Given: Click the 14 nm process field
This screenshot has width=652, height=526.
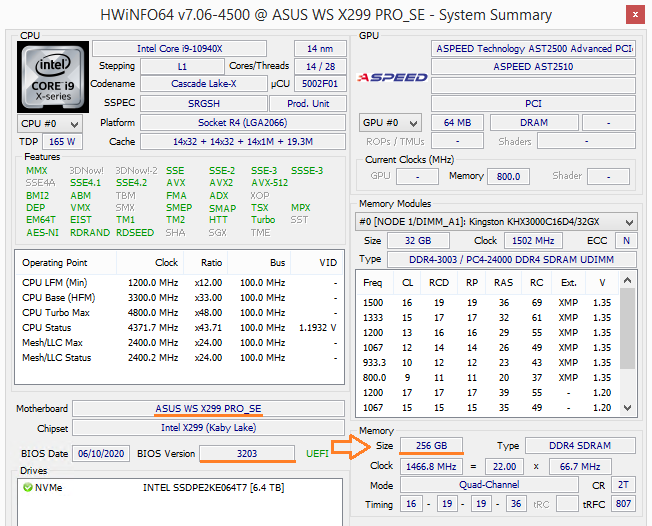Looking at the screenshot, I should coord(320,49).
